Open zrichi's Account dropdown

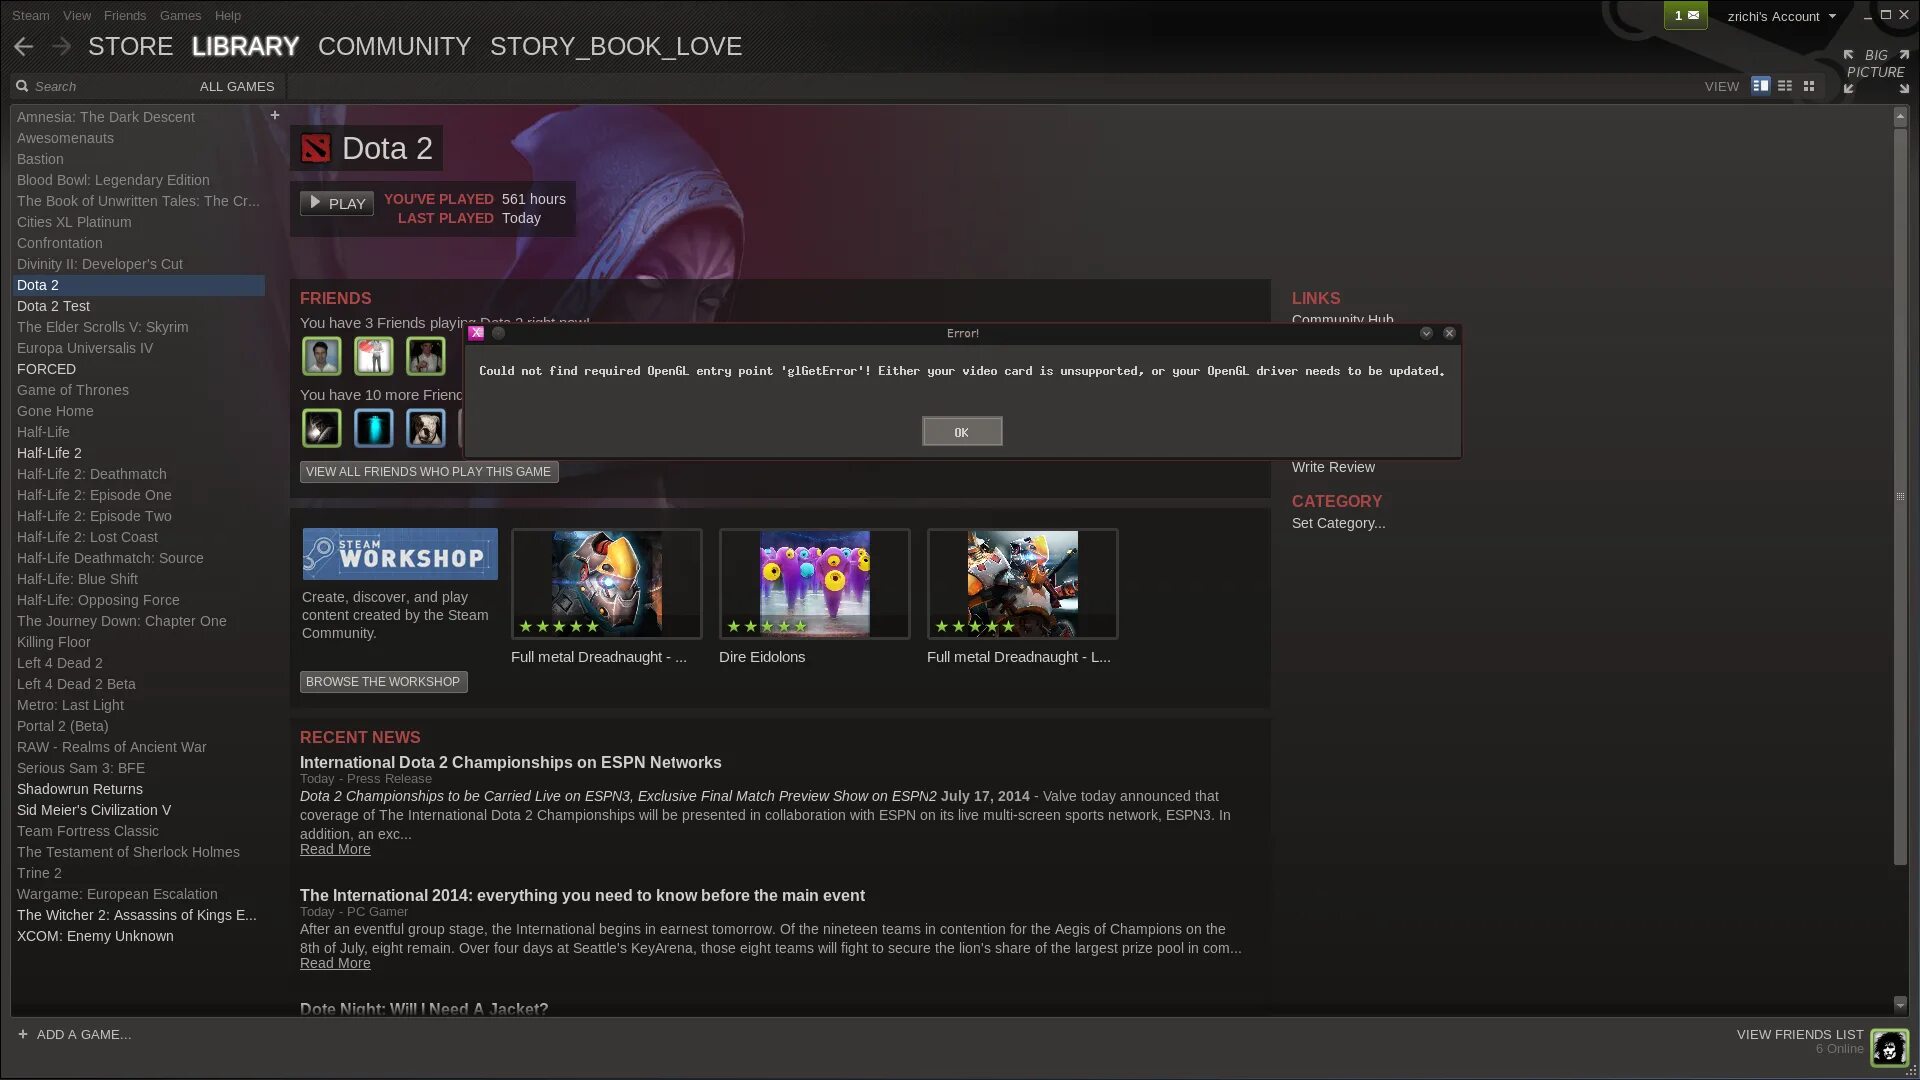pos(1781,16)
